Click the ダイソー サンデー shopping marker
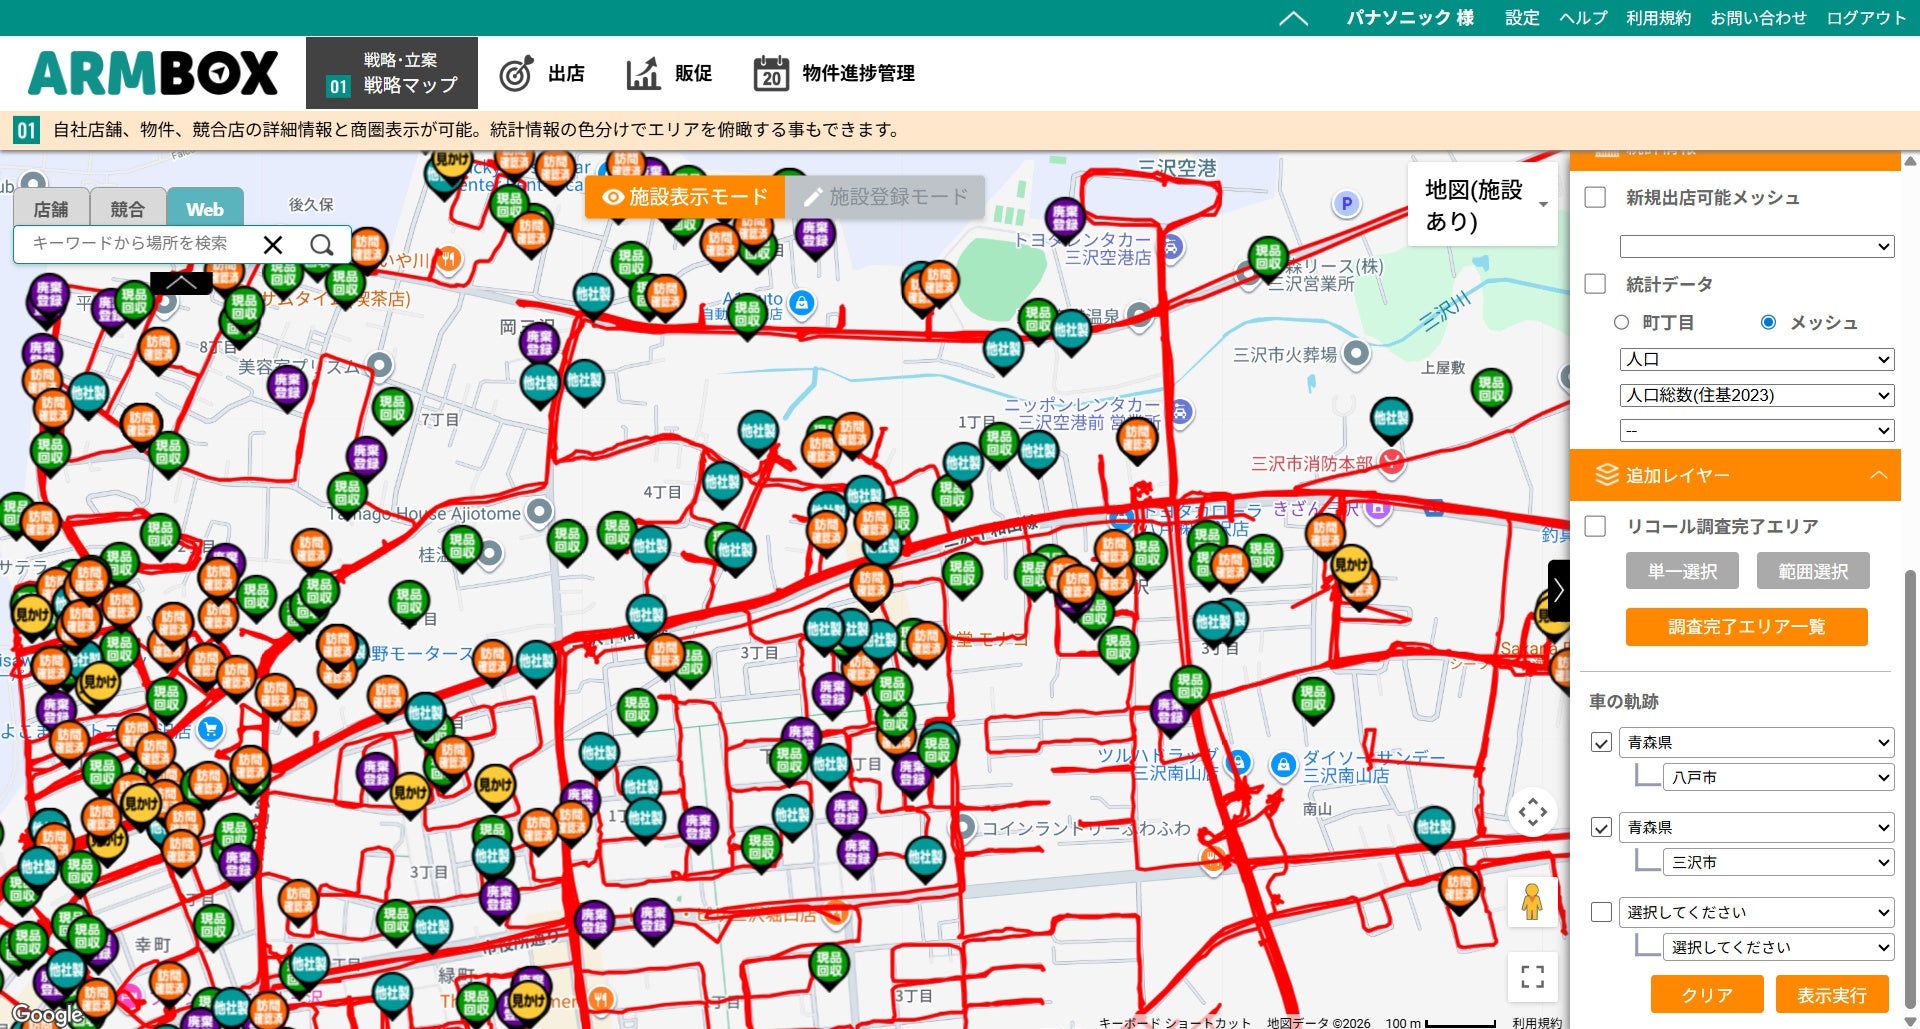This screenshot has height=1029, width=1920. tap(1283, 766)
